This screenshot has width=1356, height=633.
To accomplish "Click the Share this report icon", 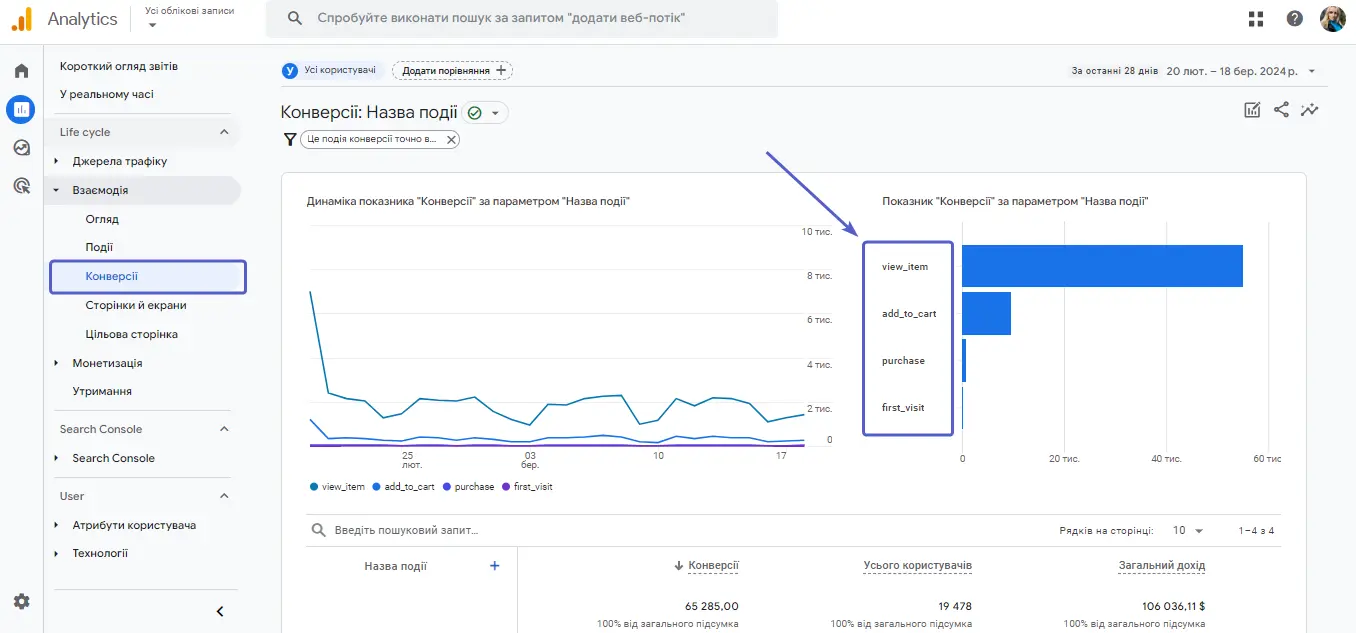I will point(1281,110).
